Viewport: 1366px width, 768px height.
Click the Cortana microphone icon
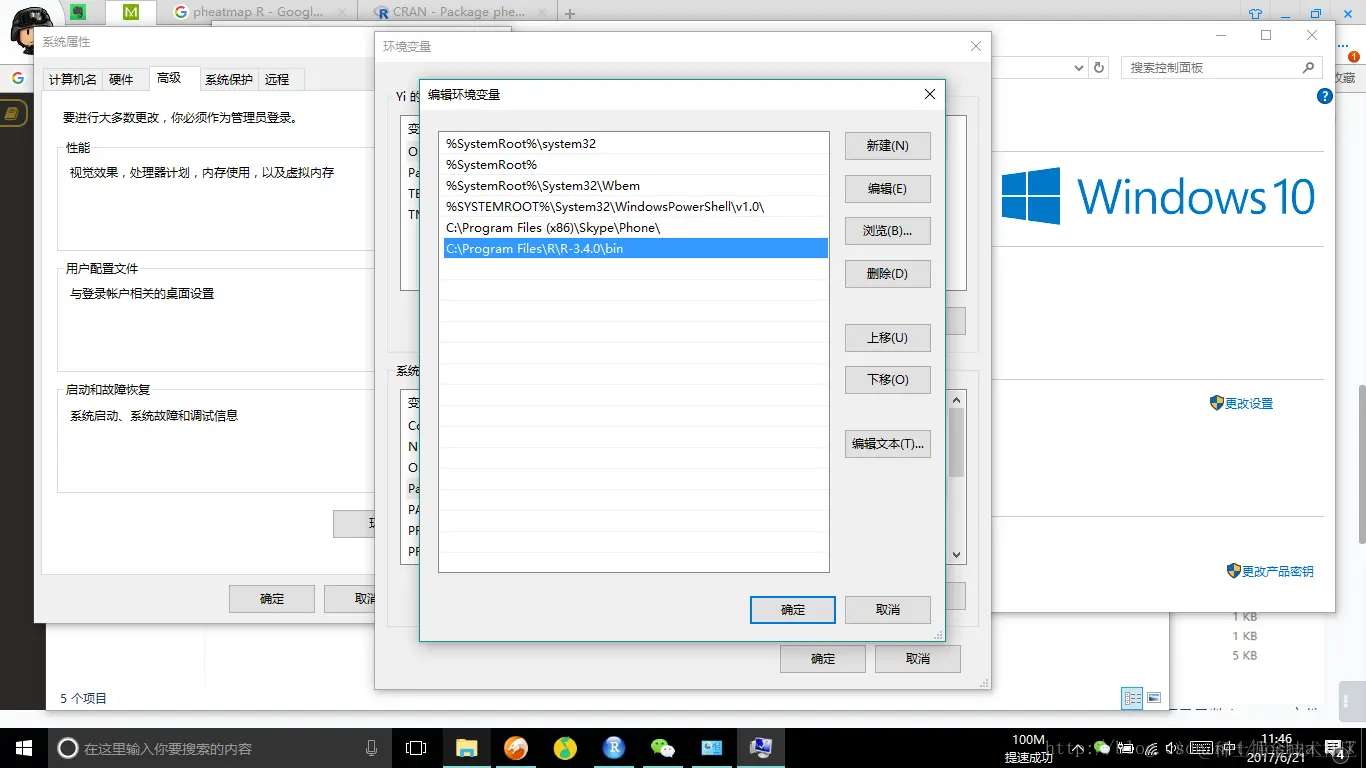pyautogui.click(x=372, y=748)
